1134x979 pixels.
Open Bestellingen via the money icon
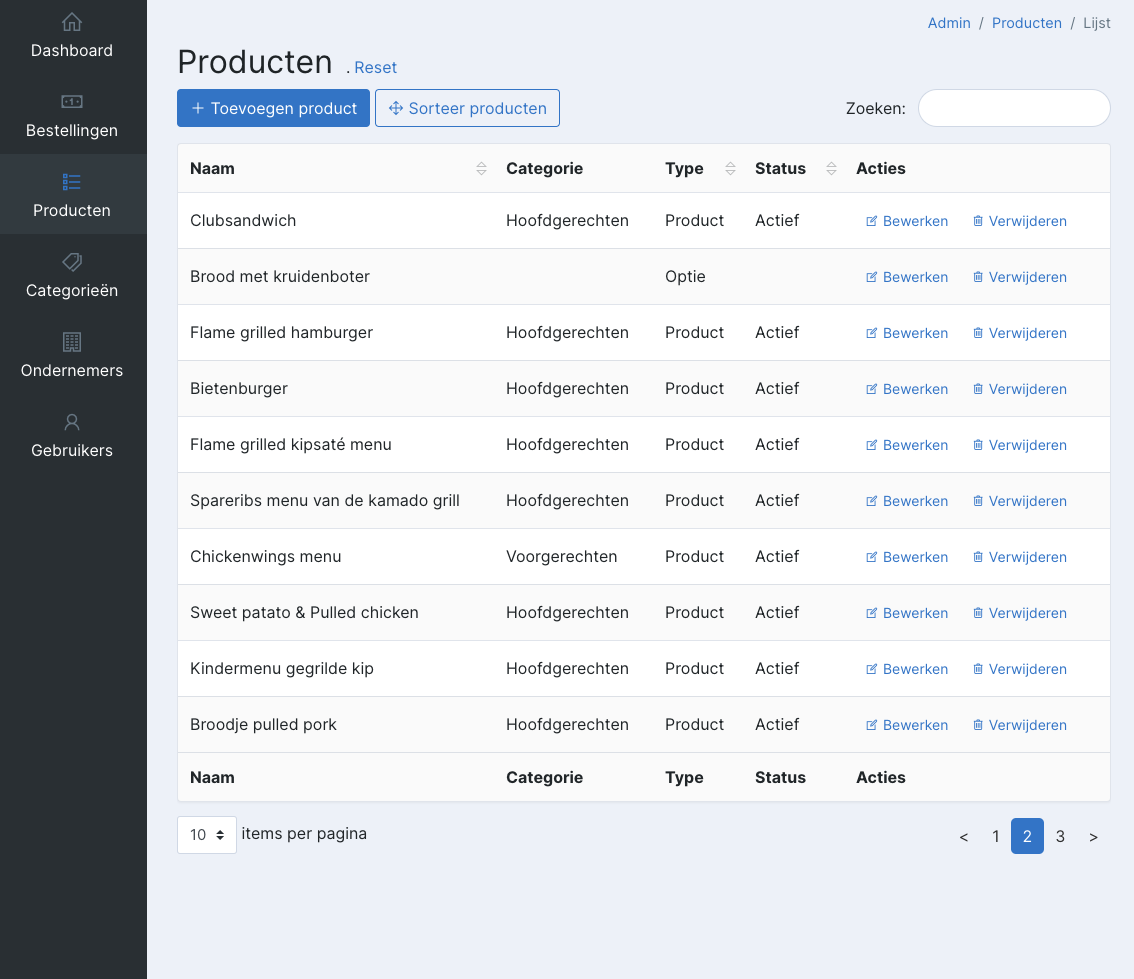point(72,102)
